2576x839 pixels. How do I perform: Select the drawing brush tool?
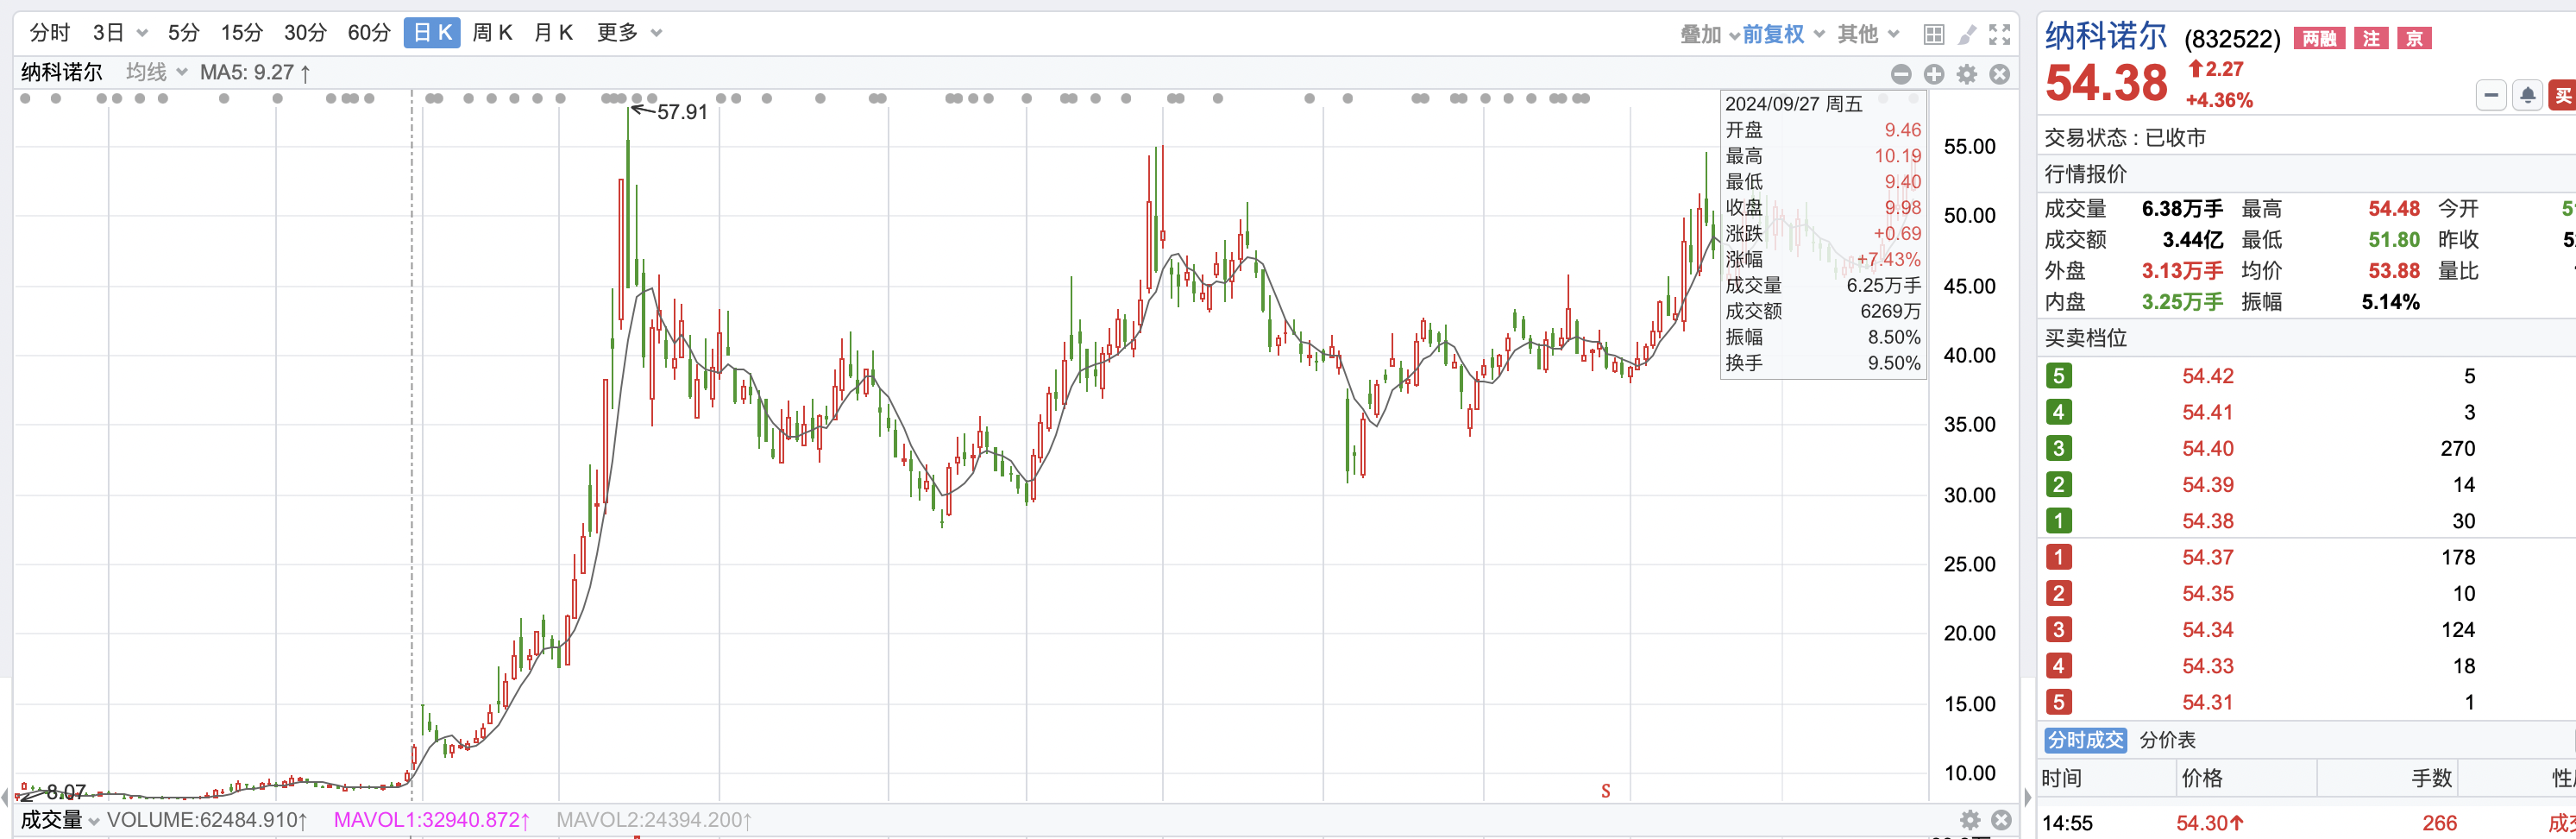(x=1967, y=34)
